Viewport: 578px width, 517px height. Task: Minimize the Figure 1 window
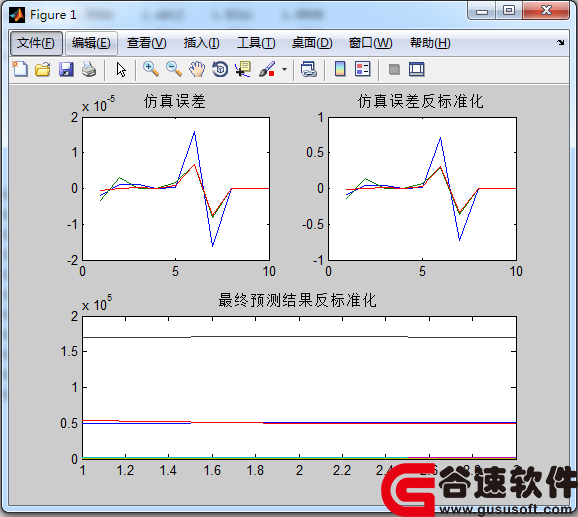[481, 11]
